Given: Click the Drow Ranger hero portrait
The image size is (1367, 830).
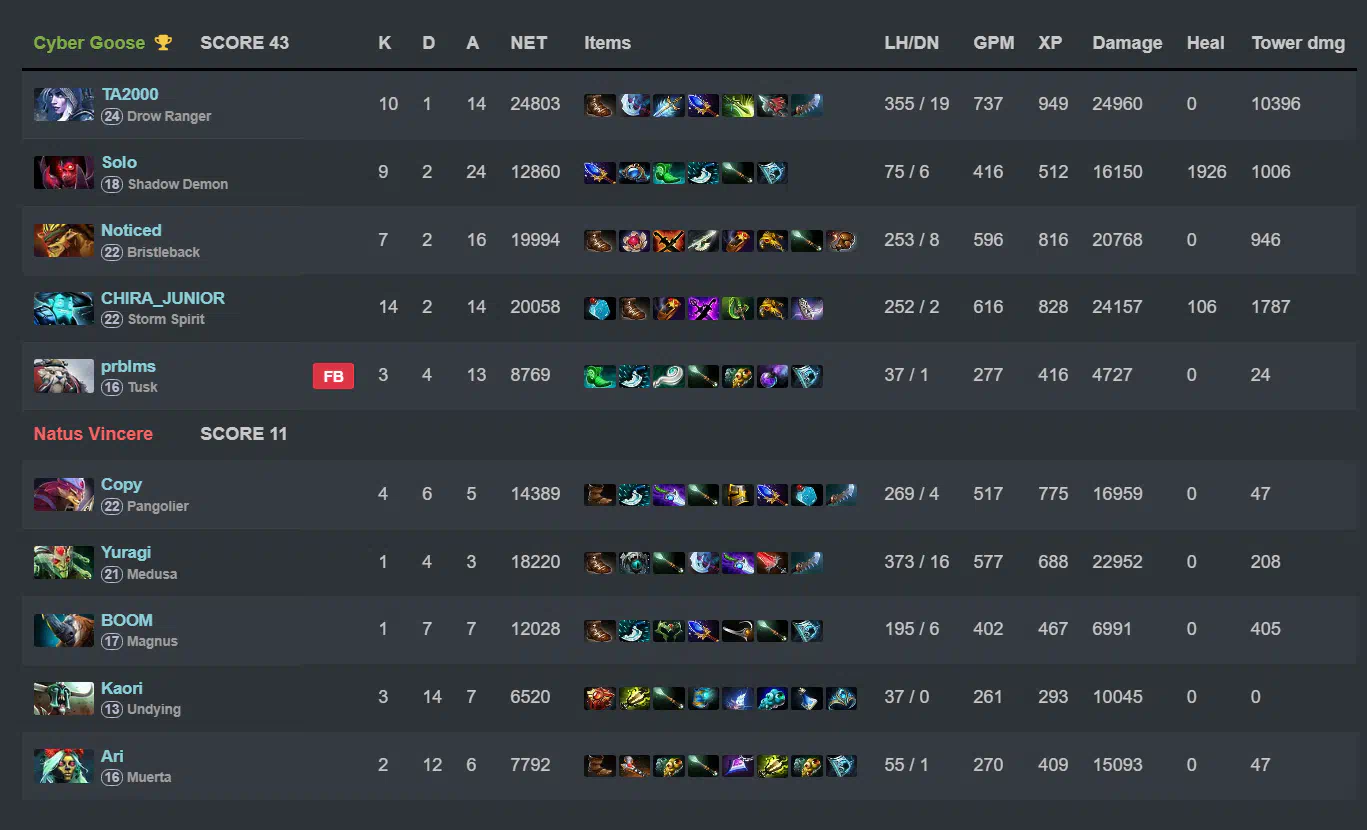Looking at the screenshot, I should (x=64, y=104).
